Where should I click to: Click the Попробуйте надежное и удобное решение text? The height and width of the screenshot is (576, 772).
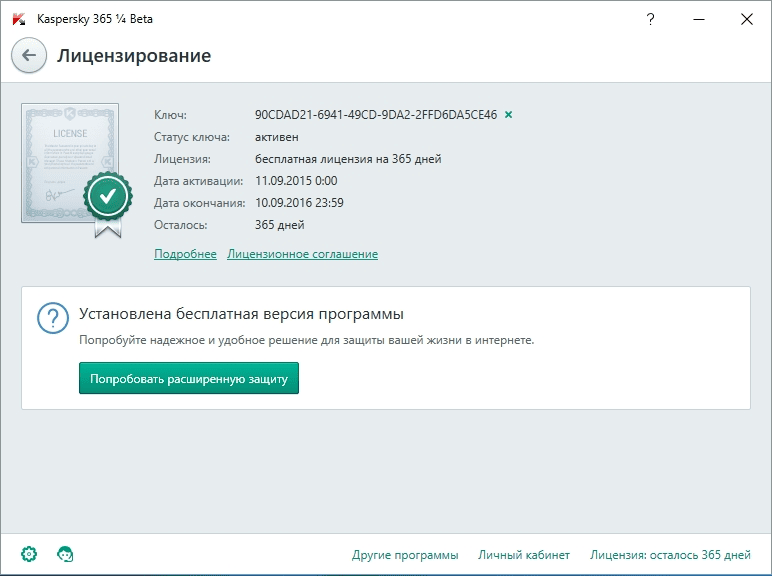pyautogui.click(x=307, y=340)
